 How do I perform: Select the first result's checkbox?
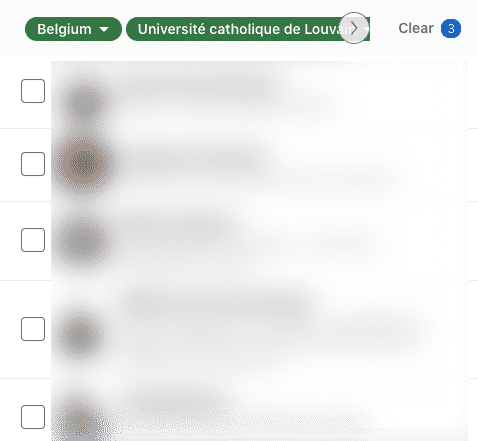click(x=33, y=91)
